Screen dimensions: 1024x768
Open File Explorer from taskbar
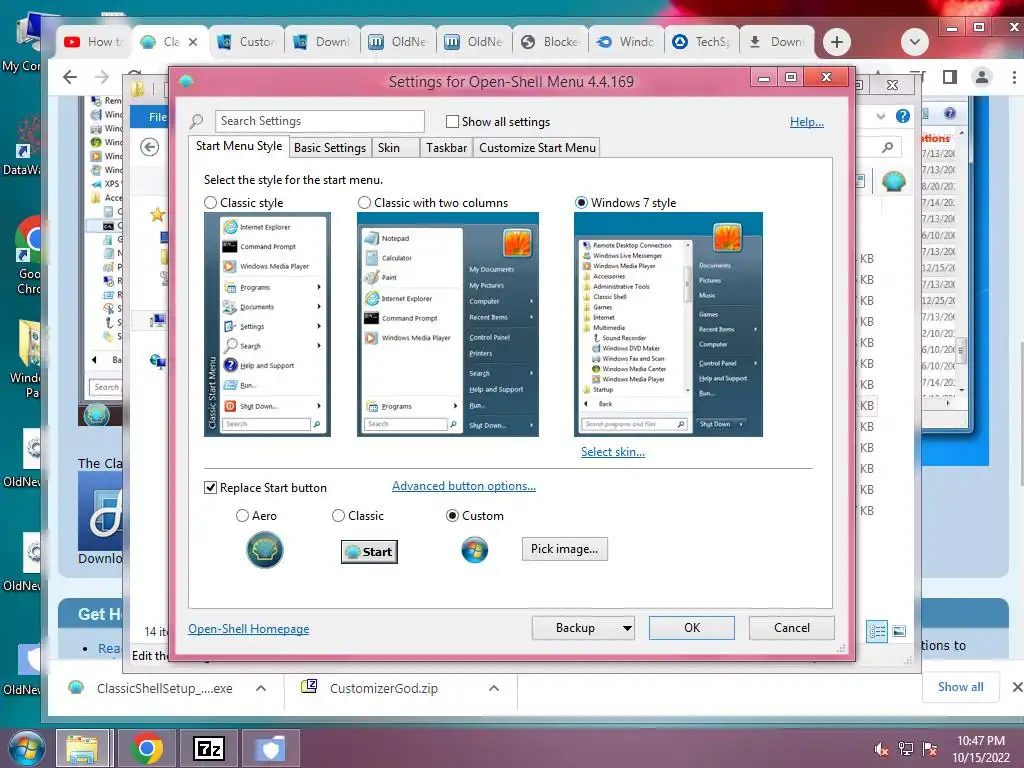coord(82,748)
